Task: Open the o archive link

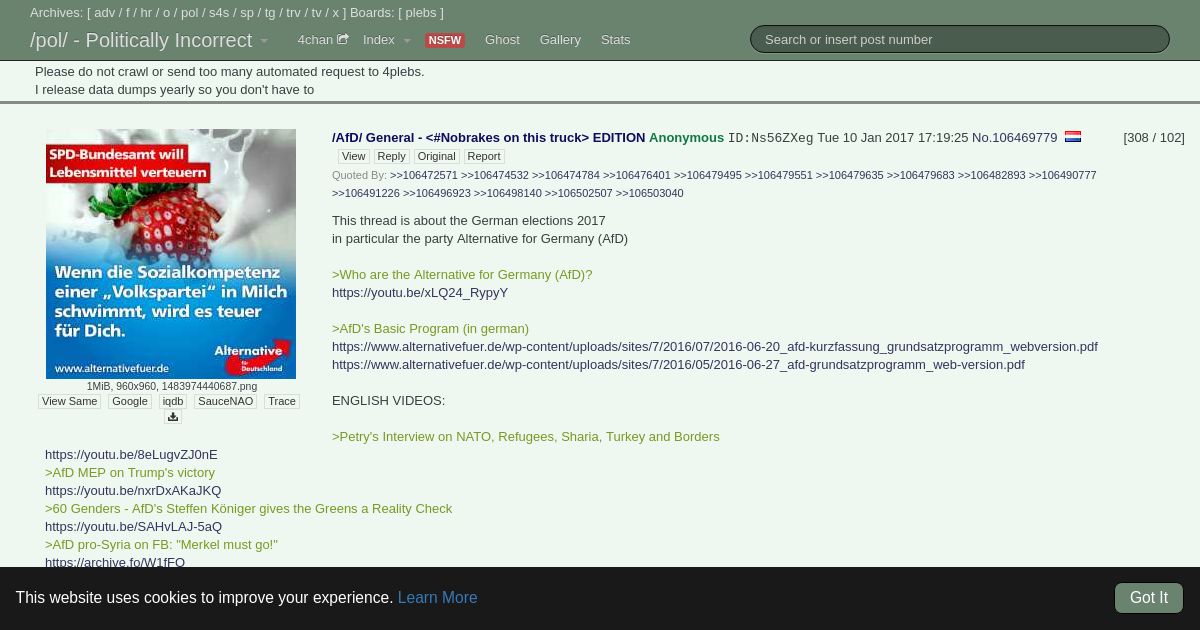Action: [166, 13]
